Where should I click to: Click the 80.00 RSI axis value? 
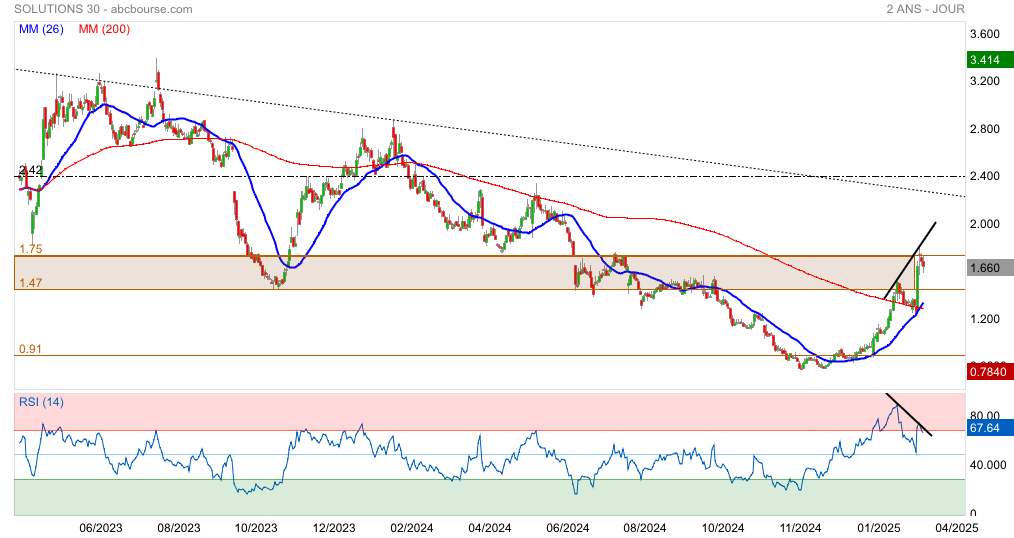[984, 416]
